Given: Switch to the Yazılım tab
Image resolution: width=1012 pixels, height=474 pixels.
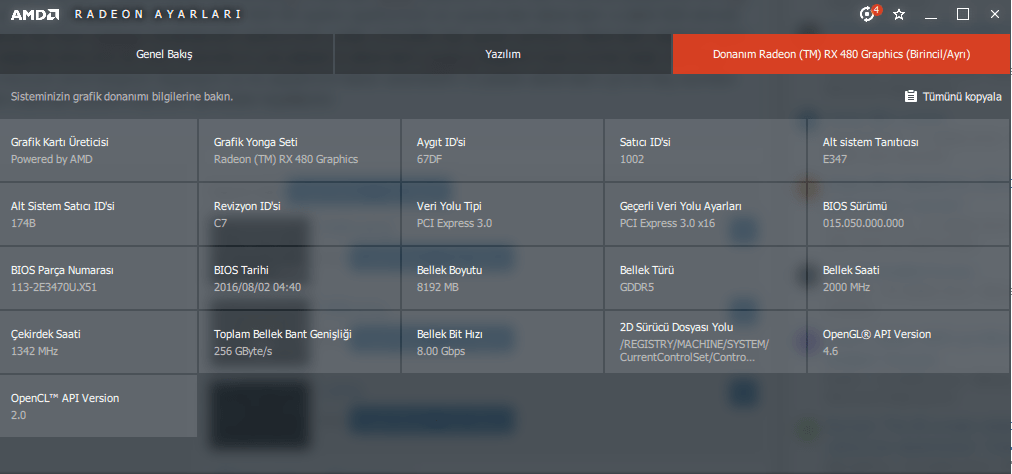Looking at the screenshot, I should click(x=503, y=54).
